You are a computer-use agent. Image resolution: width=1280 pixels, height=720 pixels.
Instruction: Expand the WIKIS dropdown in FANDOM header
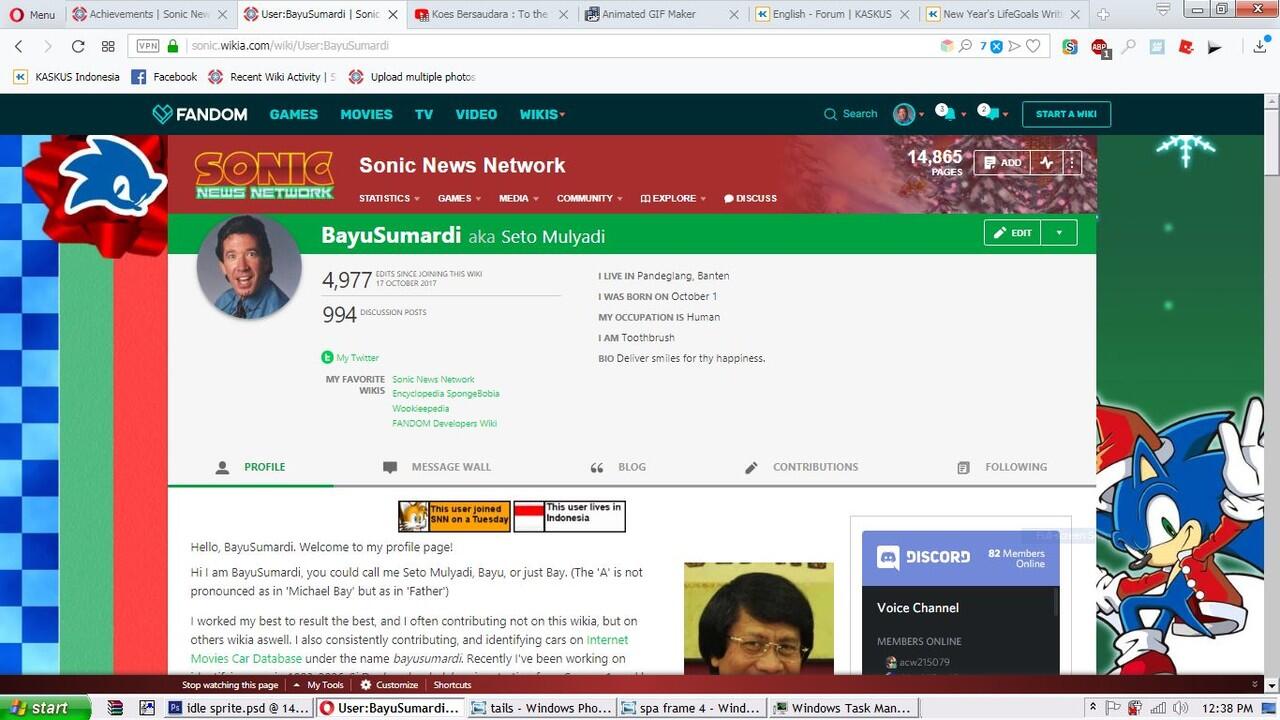pyautogui.click(x=542, y=114)
